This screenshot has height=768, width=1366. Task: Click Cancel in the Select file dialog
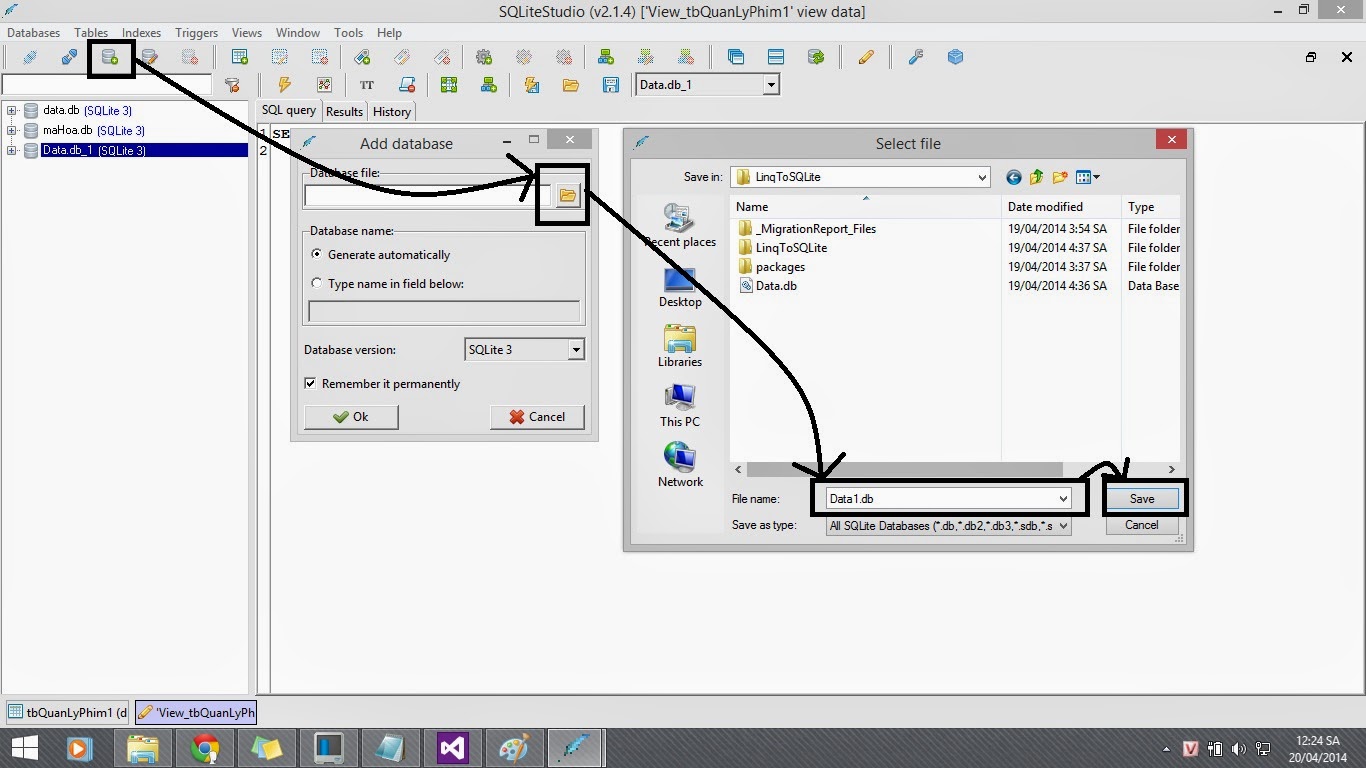pyautogui.click(x=1142, y=525)
